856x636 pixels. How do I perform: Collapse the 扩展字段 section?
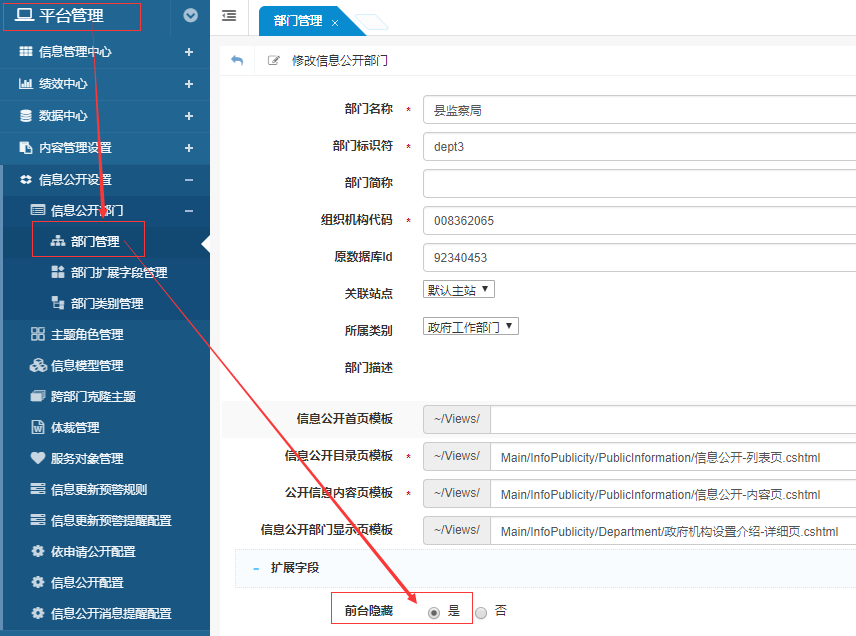(256, 568)
